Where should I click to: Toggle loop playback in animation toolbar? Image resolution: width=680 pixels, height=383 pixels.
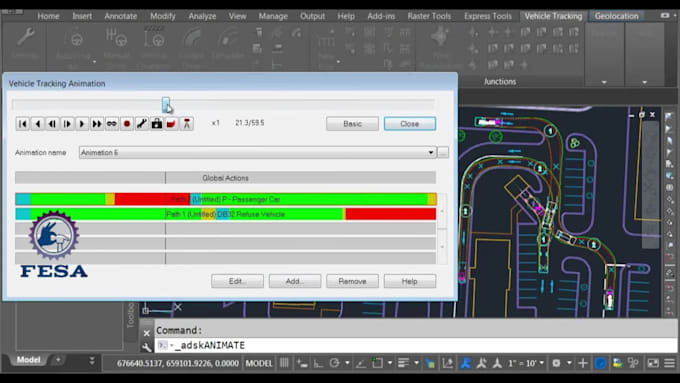[x=111, y=124]
